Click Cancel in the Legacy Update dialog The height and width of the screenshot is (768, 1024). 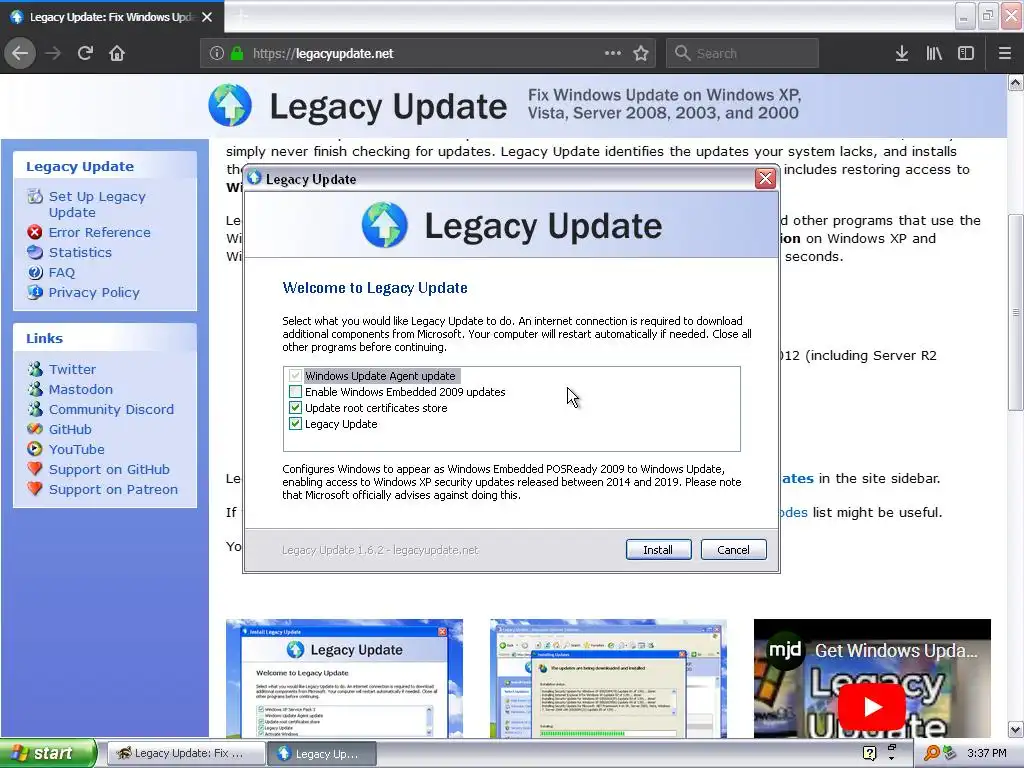pyautogui.click(x=733, y=550)
